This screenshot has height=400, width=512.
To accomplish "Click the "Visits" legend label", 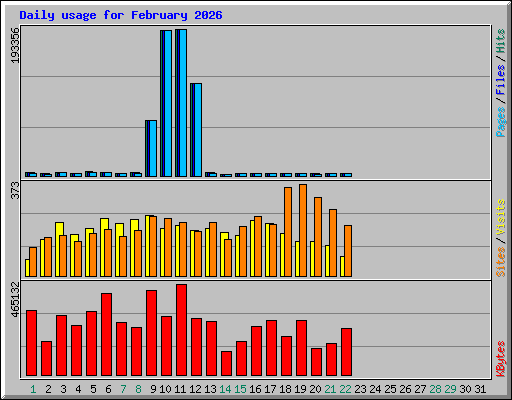I will [x=501, y=218].
